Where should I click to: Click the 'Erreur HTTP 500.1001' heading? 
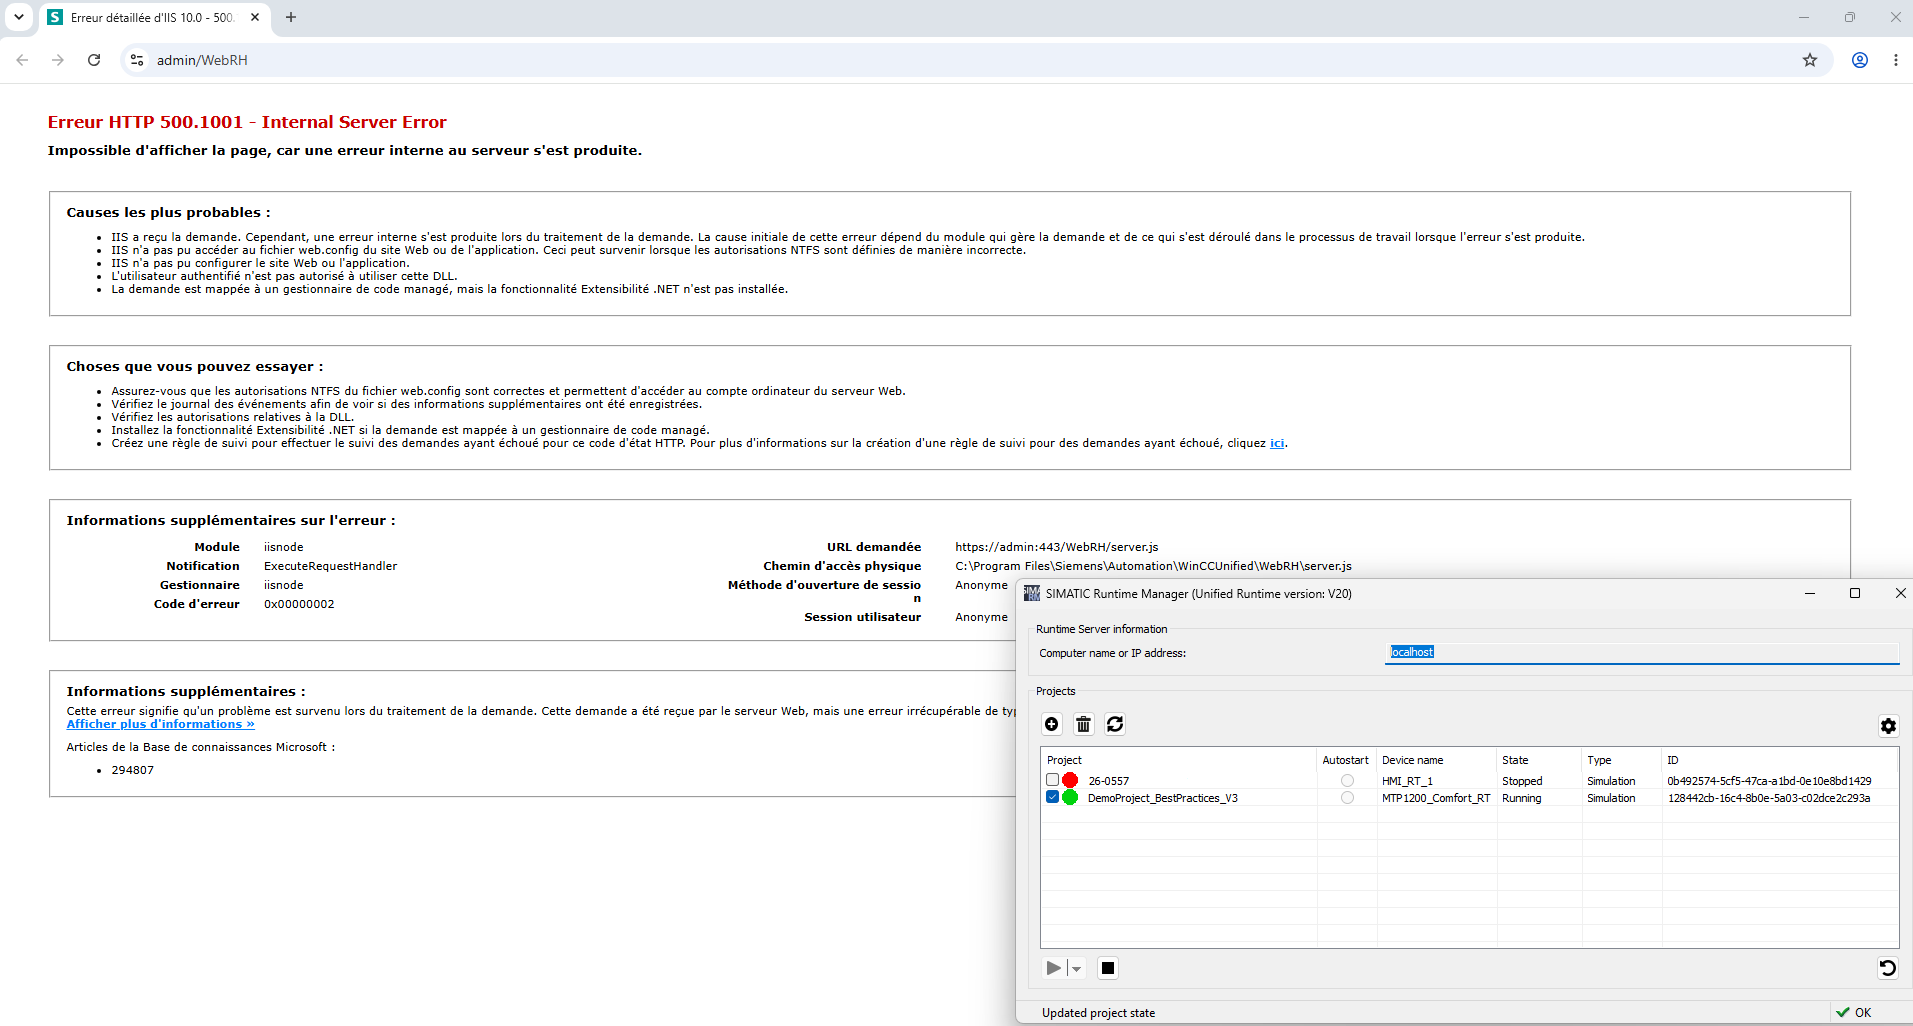pyautogui.click(x=247, y=122)
